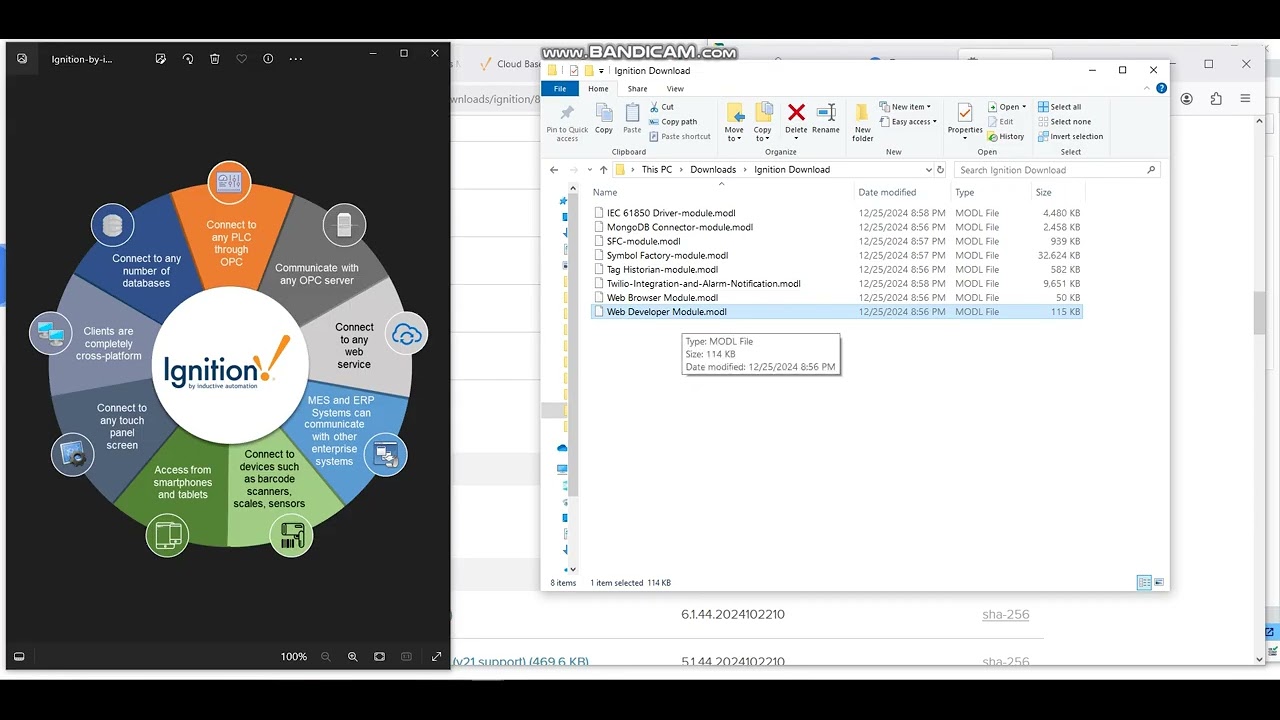Open Explorer Help question mark icon

[x=1161, y=89]
